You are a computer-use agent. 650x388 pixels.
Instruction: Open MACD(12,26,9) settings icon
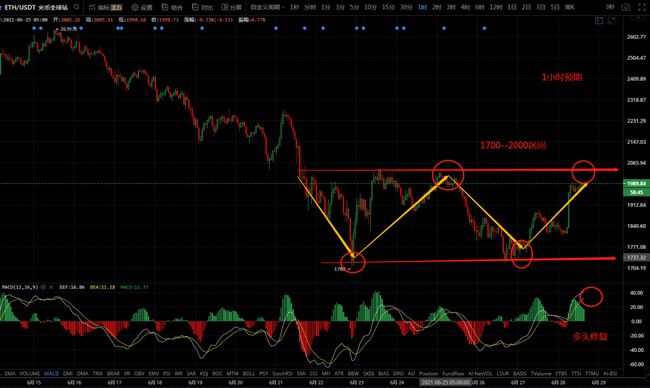(x=43, y=287)
